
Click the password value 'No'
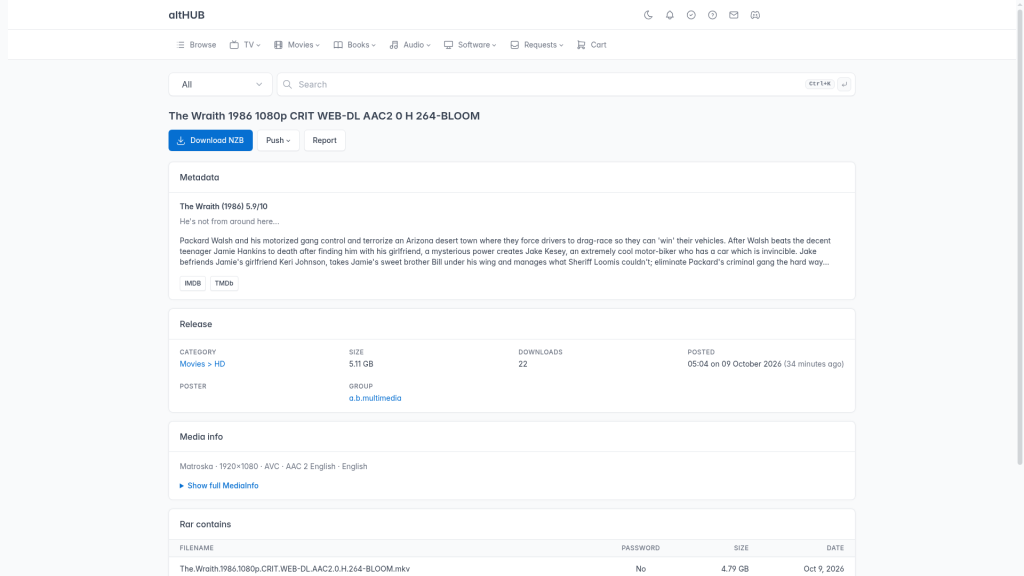point(641,569)
